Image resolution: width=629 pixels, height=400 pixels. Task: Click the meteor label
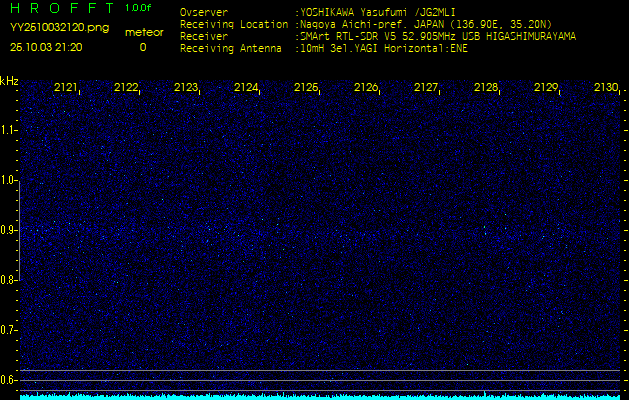click(x=142, y=32)
